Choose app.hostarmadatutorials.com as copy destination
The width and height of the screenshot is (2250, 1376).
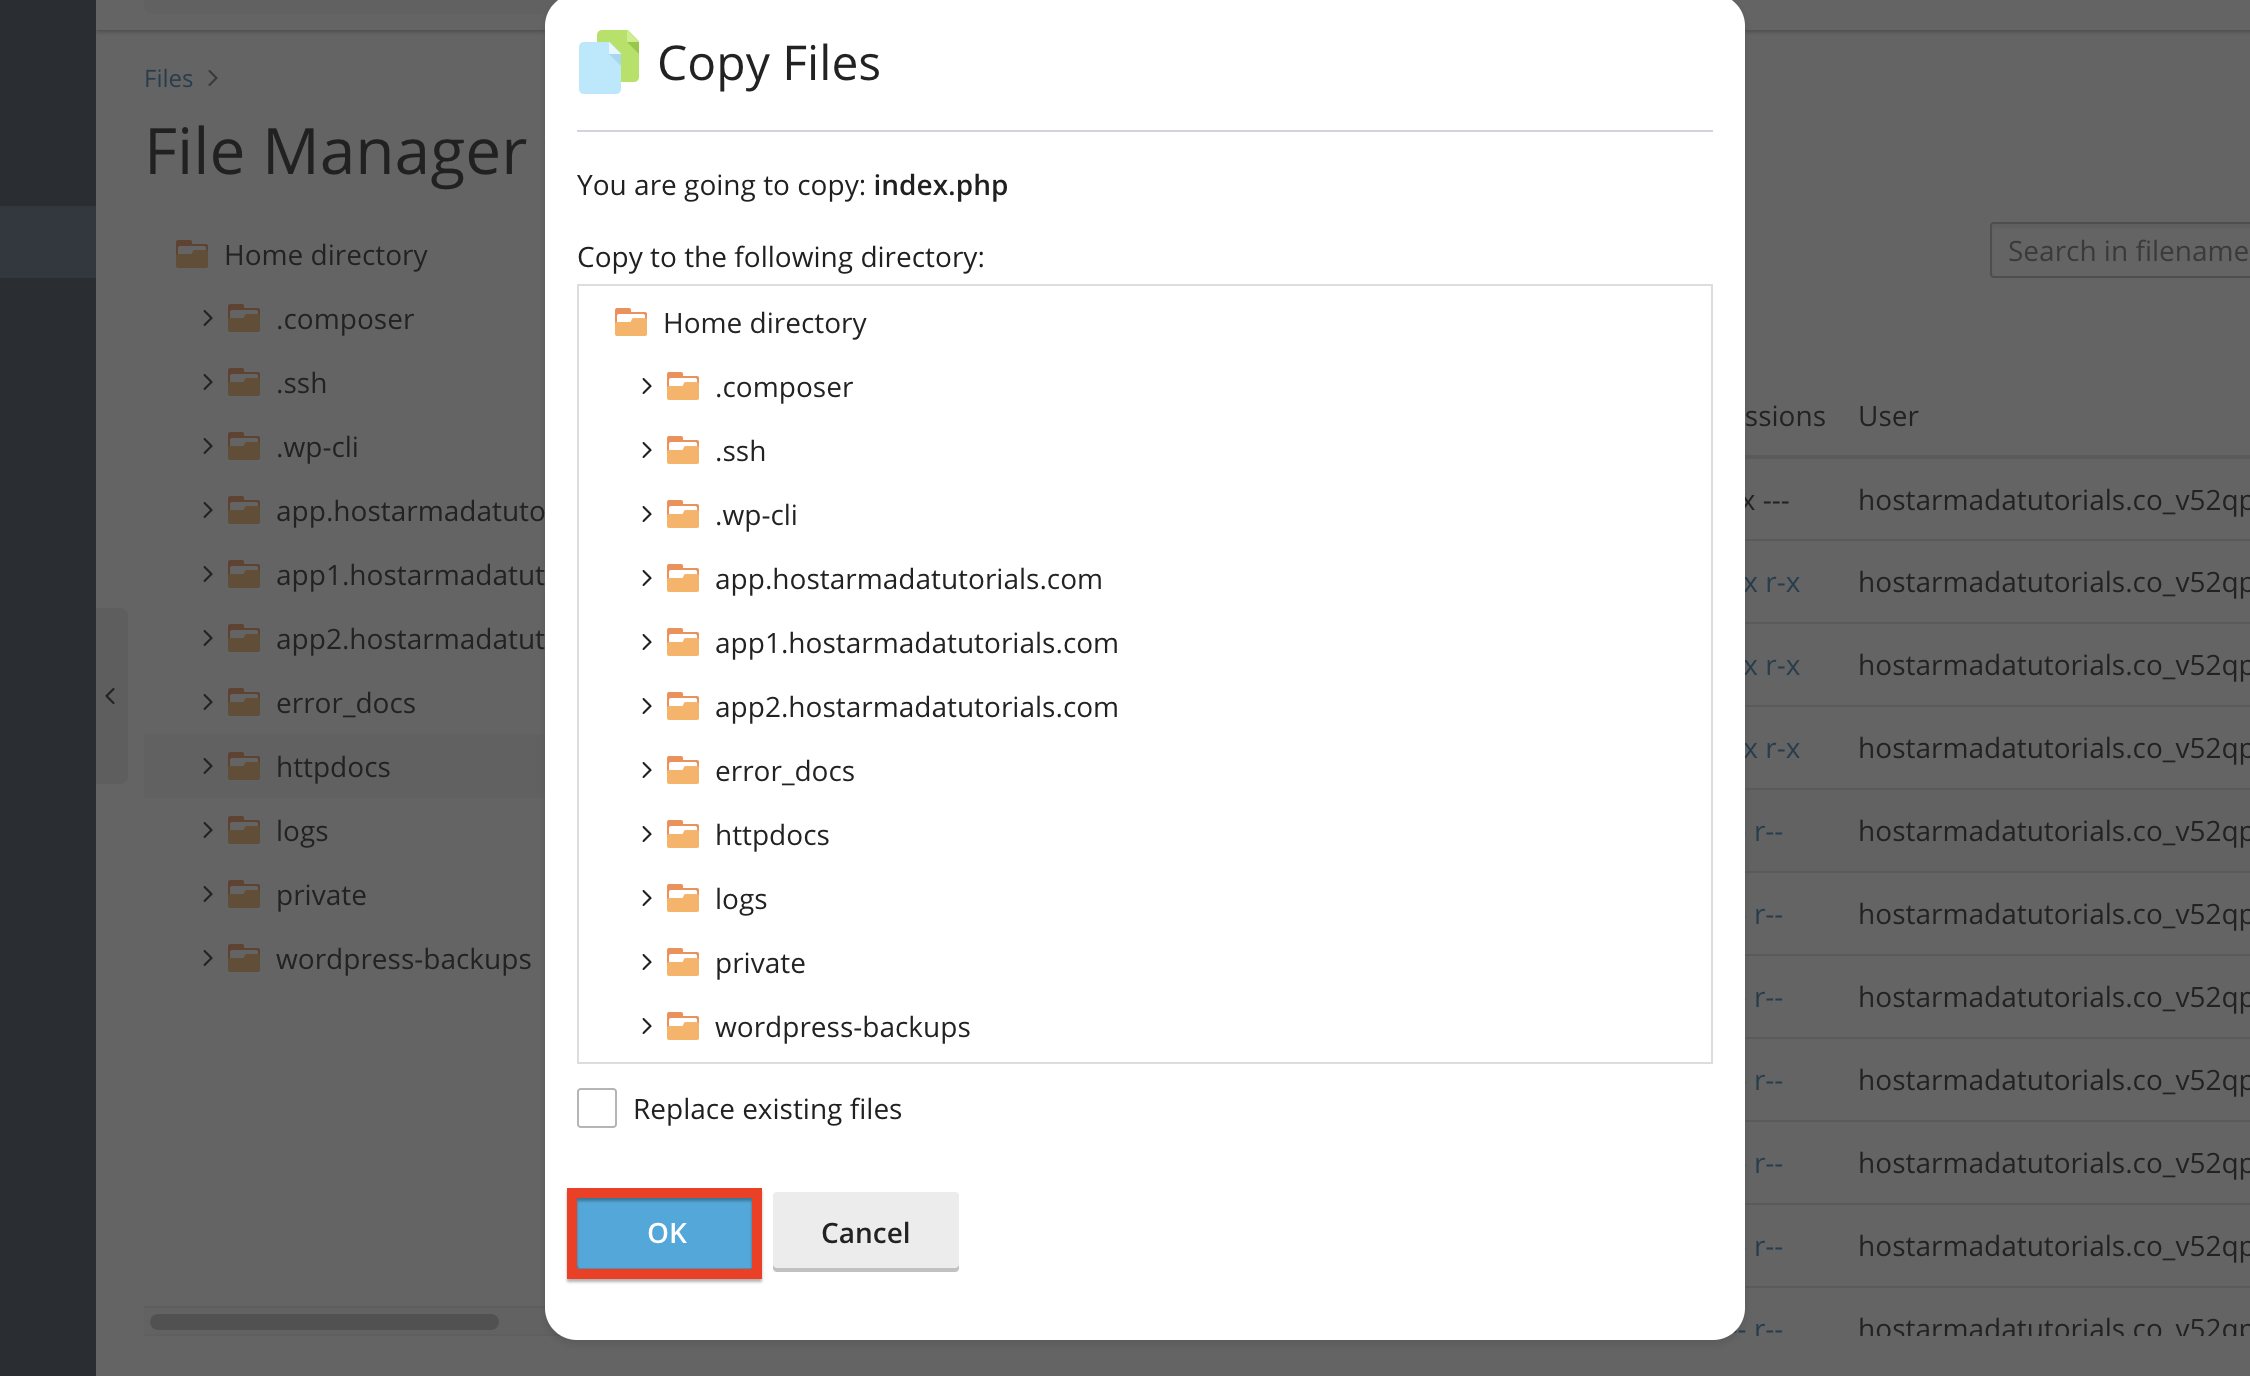pos(908,579)
